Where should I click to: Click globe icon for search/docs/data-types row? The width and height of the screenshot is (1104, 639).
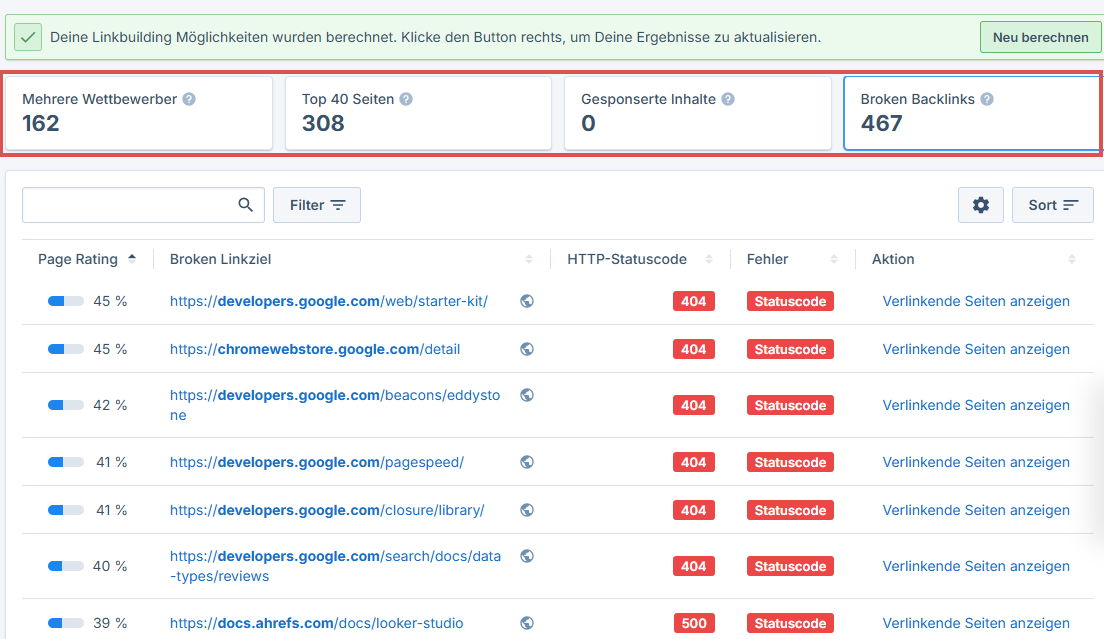pos(527,556)
